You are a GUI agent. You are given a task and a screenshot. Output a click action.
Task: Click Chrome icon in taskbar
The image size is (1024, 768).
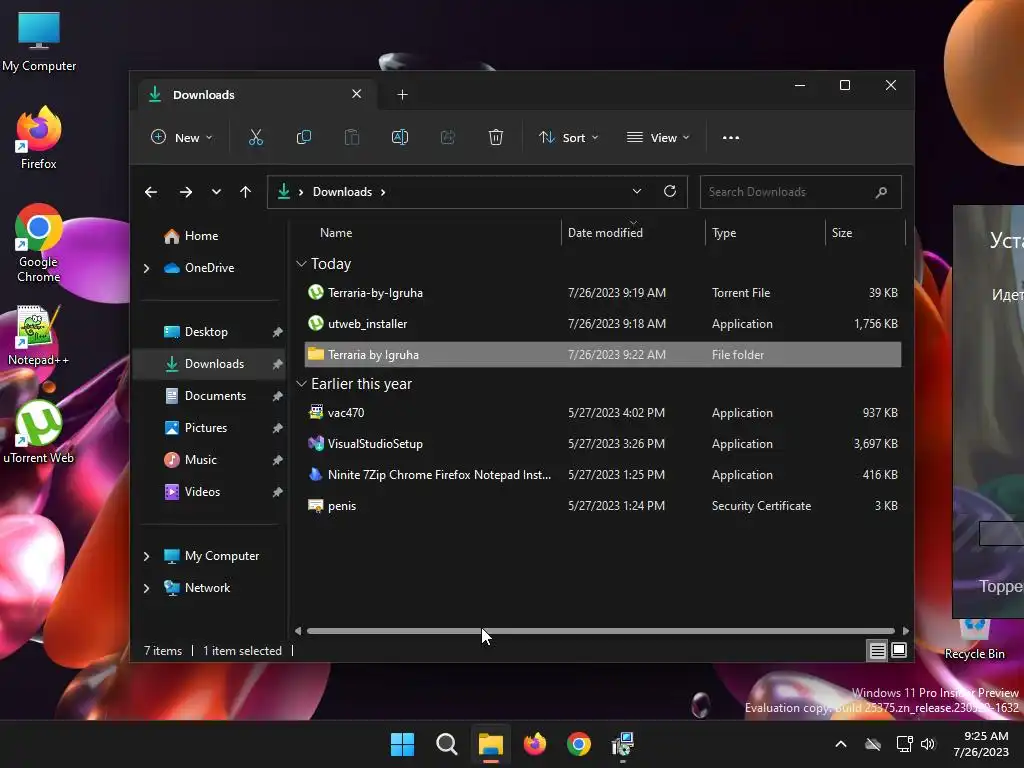[579, 744]
